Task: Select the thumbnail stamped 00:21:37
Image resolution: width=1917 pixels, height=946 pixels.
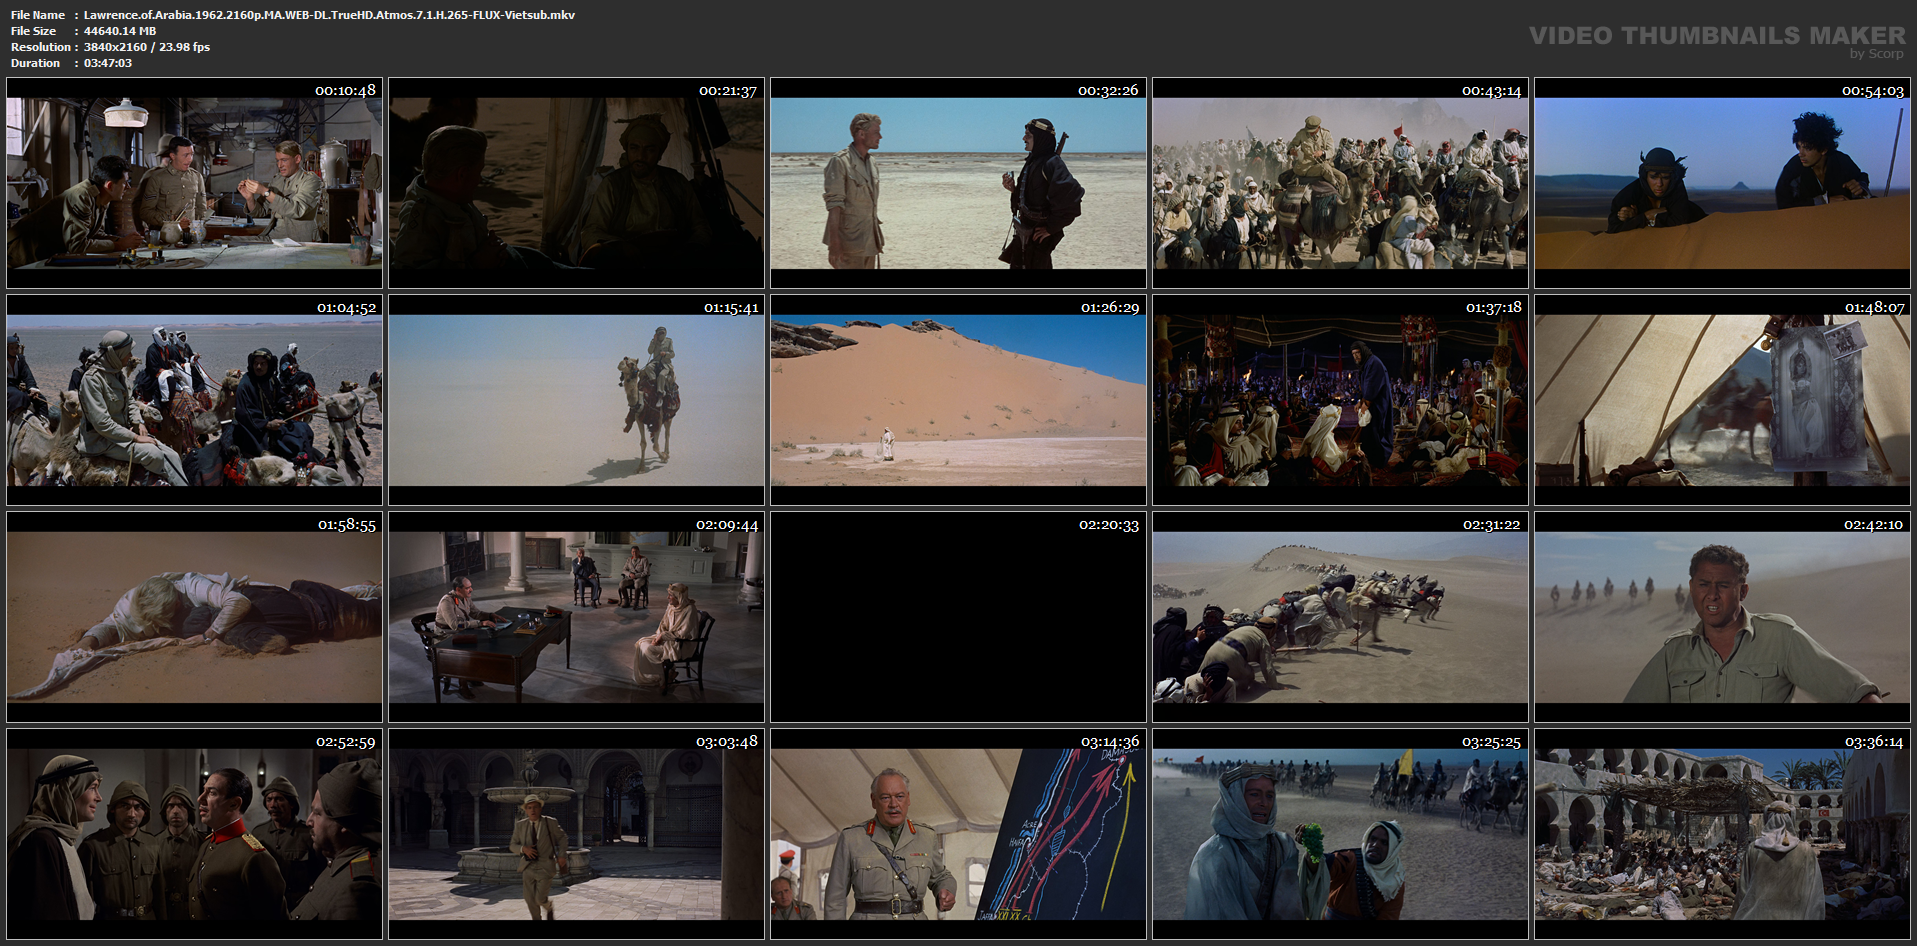Action: tap(576, 183)
